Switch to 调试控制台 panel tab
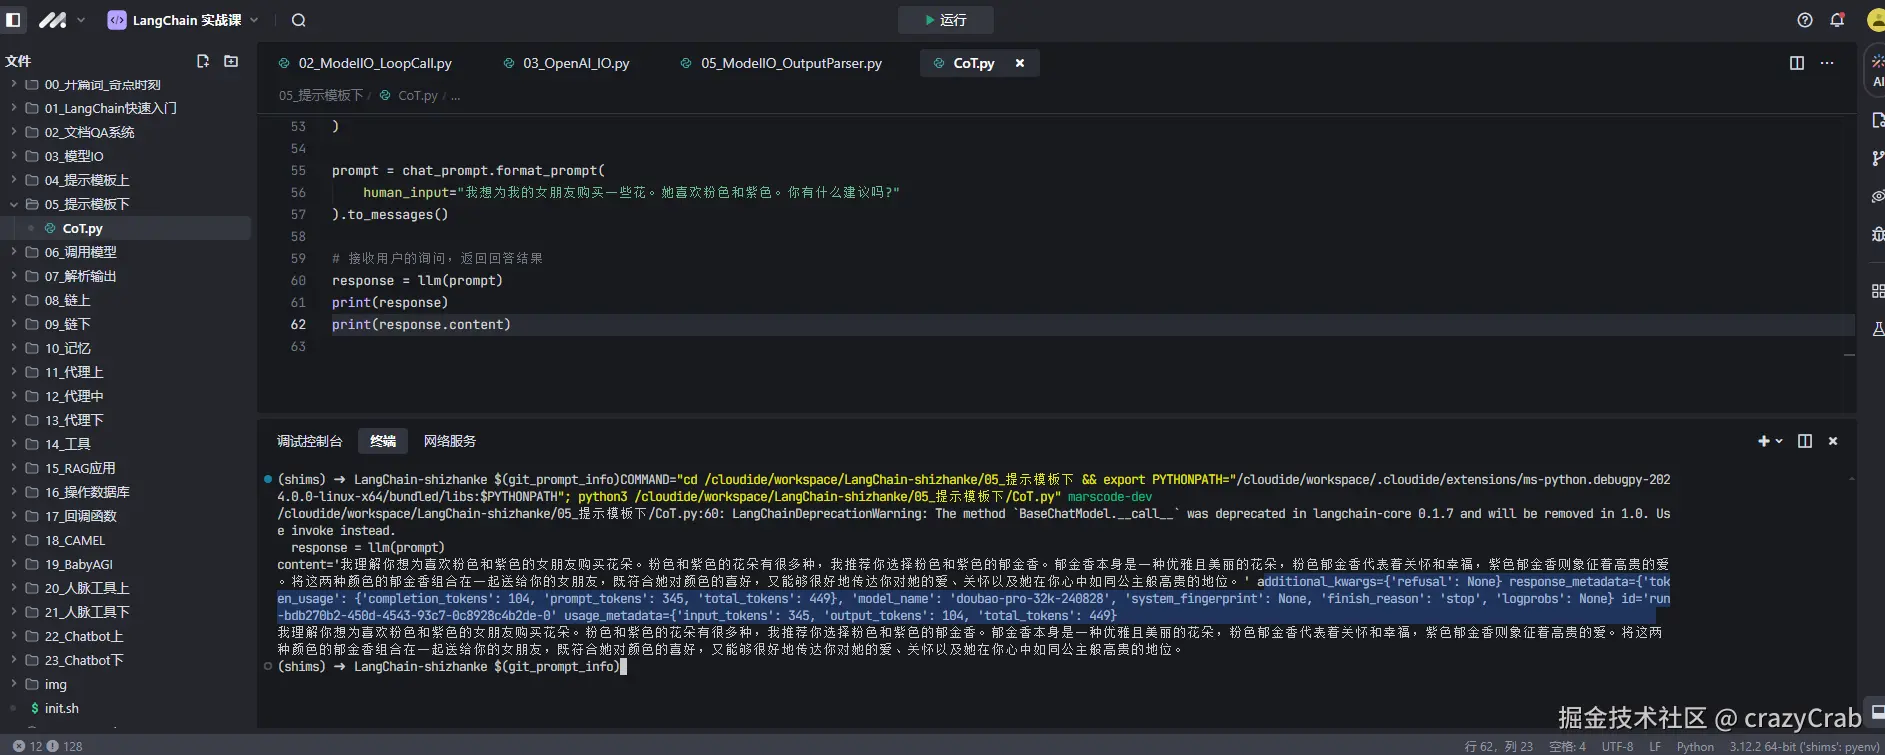Viewport: 1885px width, 755px height. (309, 441)
